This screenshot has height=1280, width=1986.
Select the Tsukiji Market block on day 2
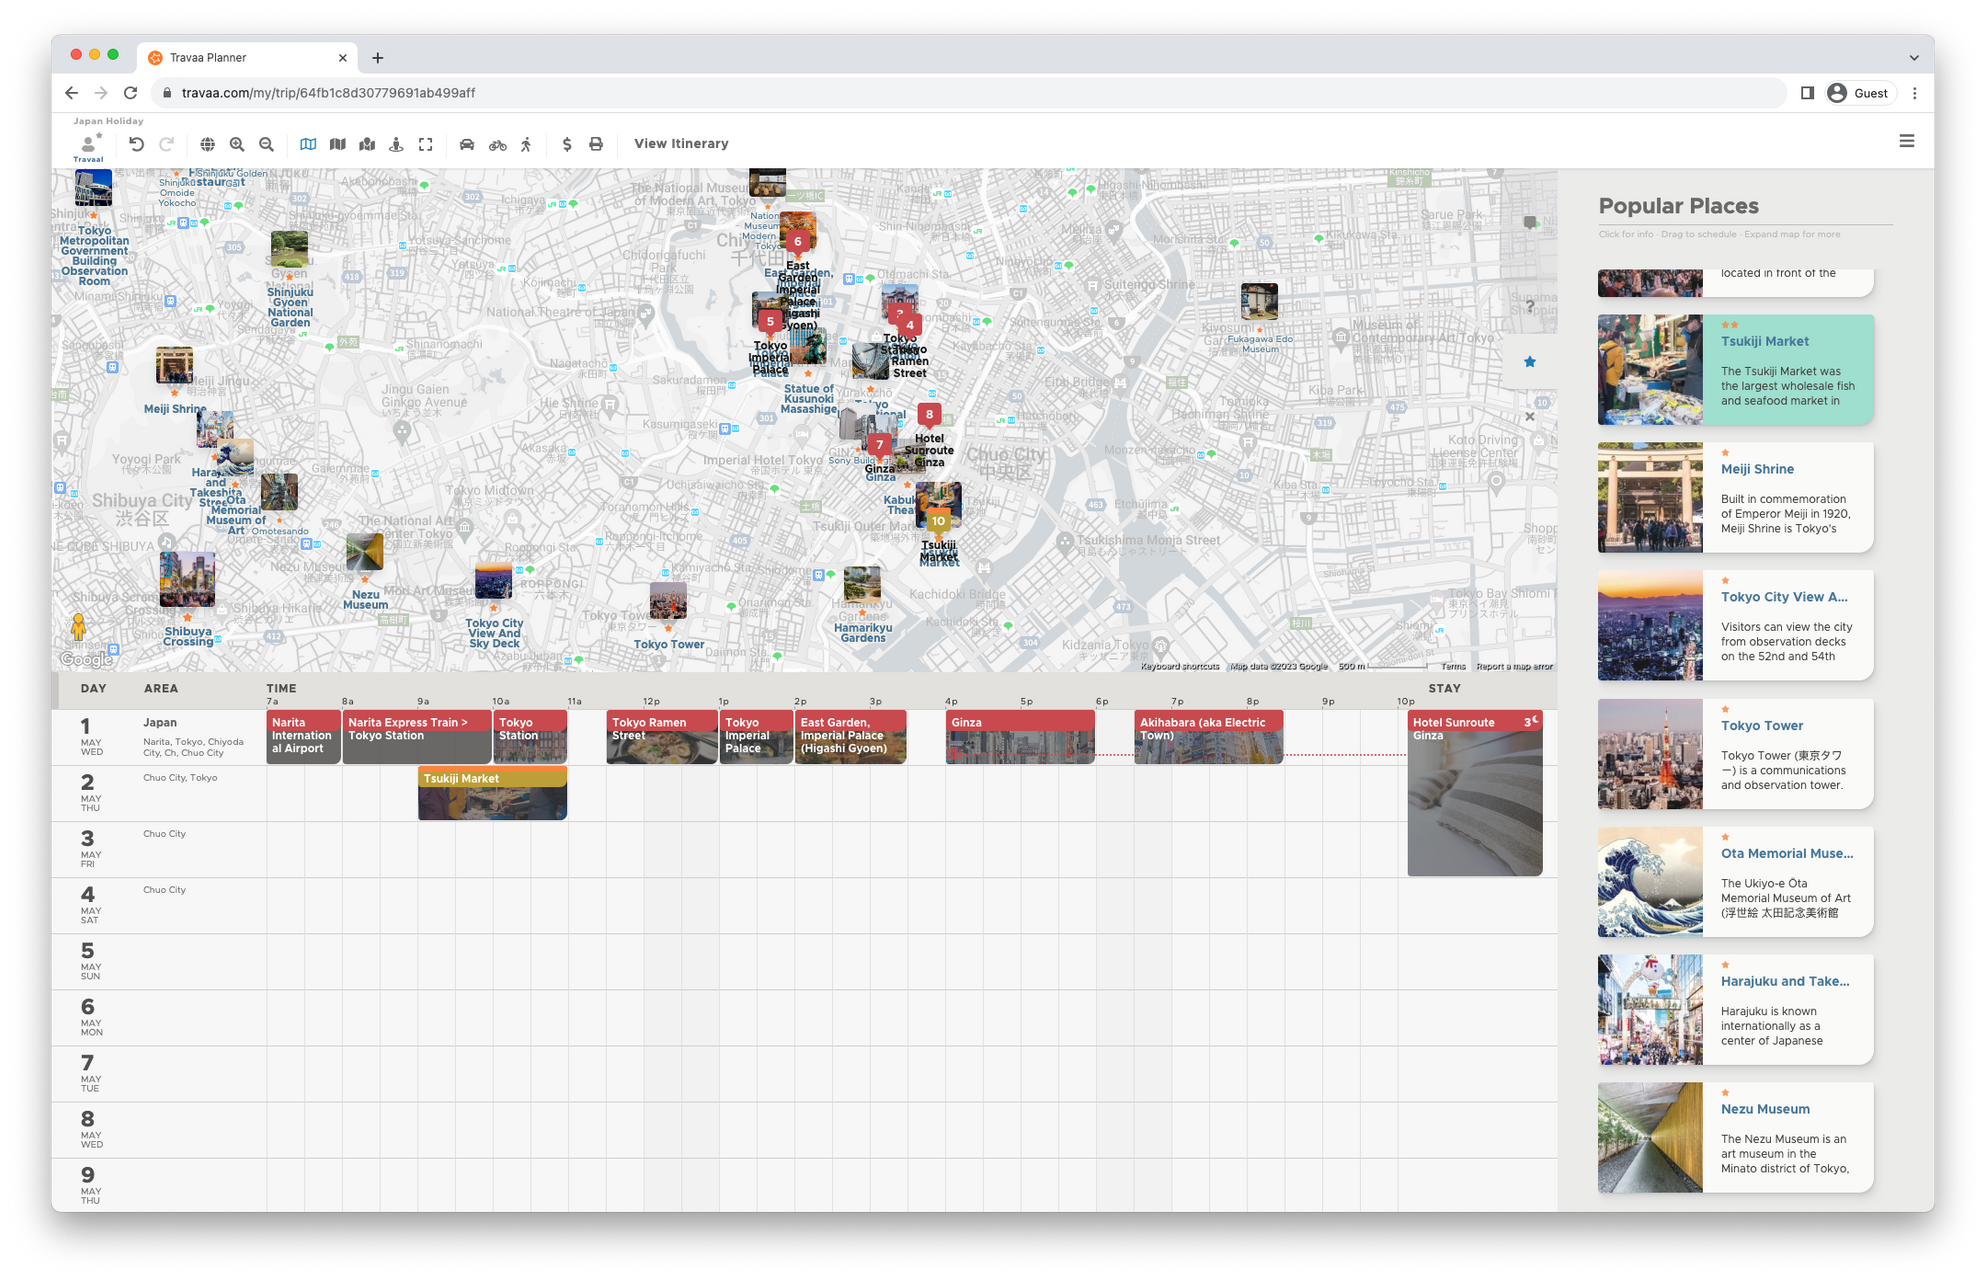[x=492, y=793]
